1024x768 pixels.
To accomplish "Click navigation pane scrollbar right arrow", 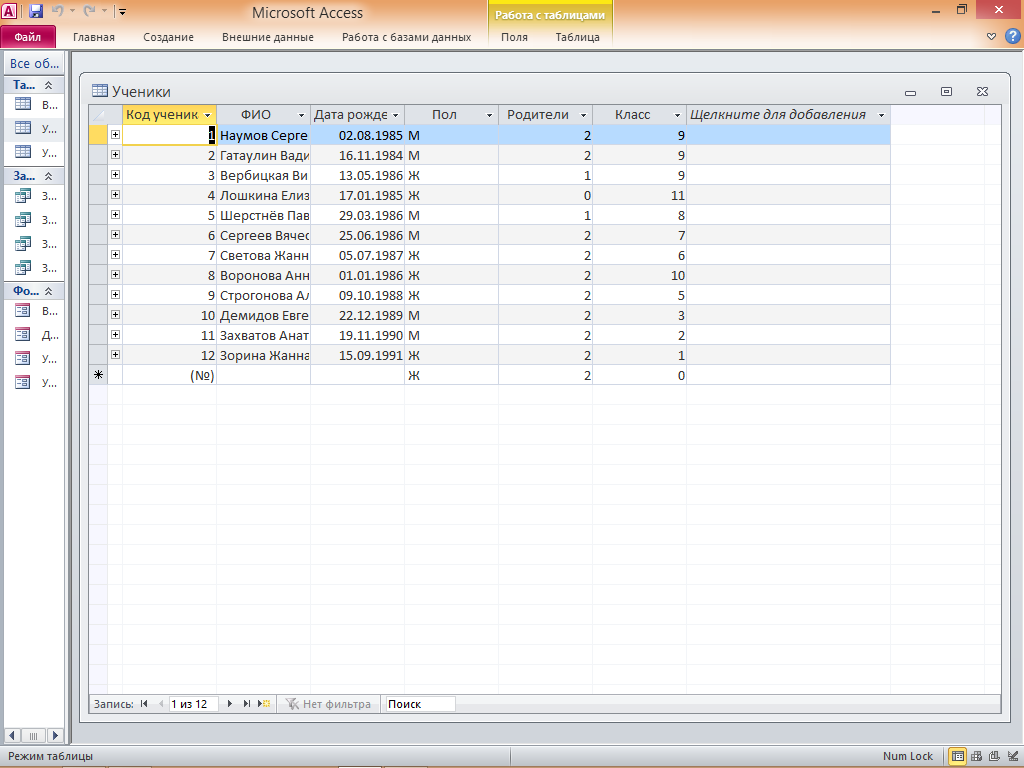I will pyautogui.click(x=56, y=735).
